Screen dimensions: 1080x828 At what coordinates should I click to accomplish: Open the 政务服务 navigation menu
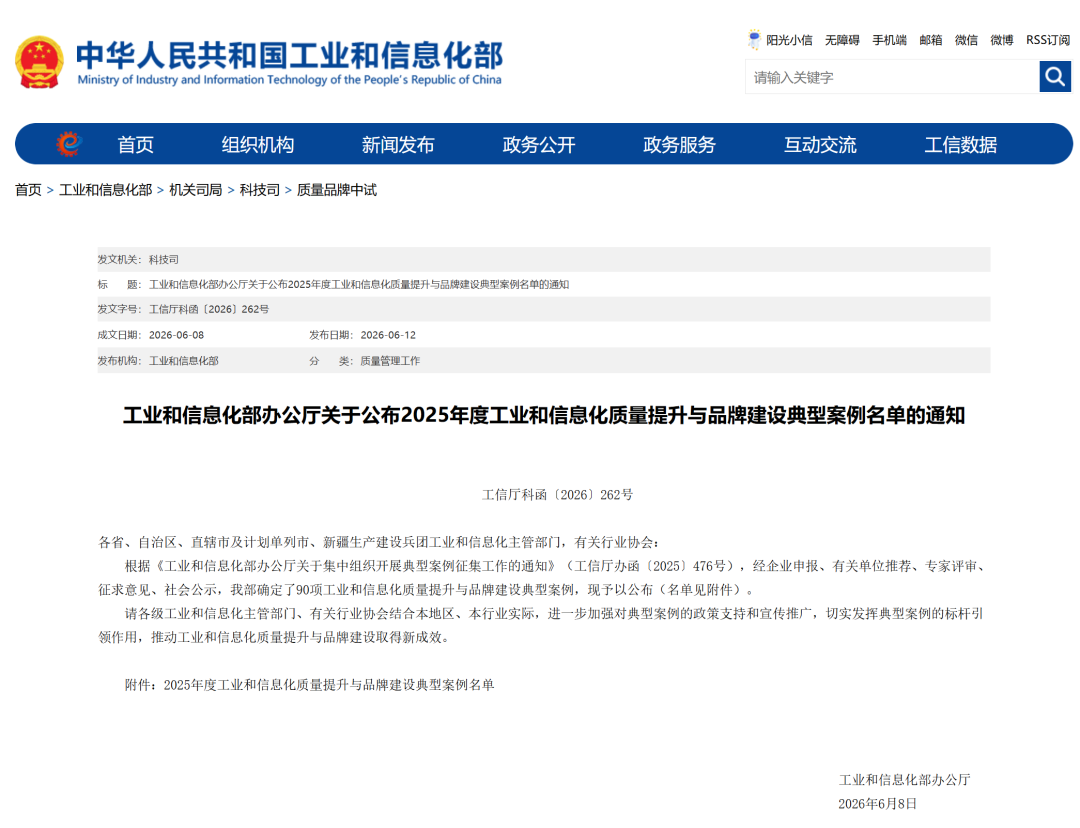click(x=679, y=145)
